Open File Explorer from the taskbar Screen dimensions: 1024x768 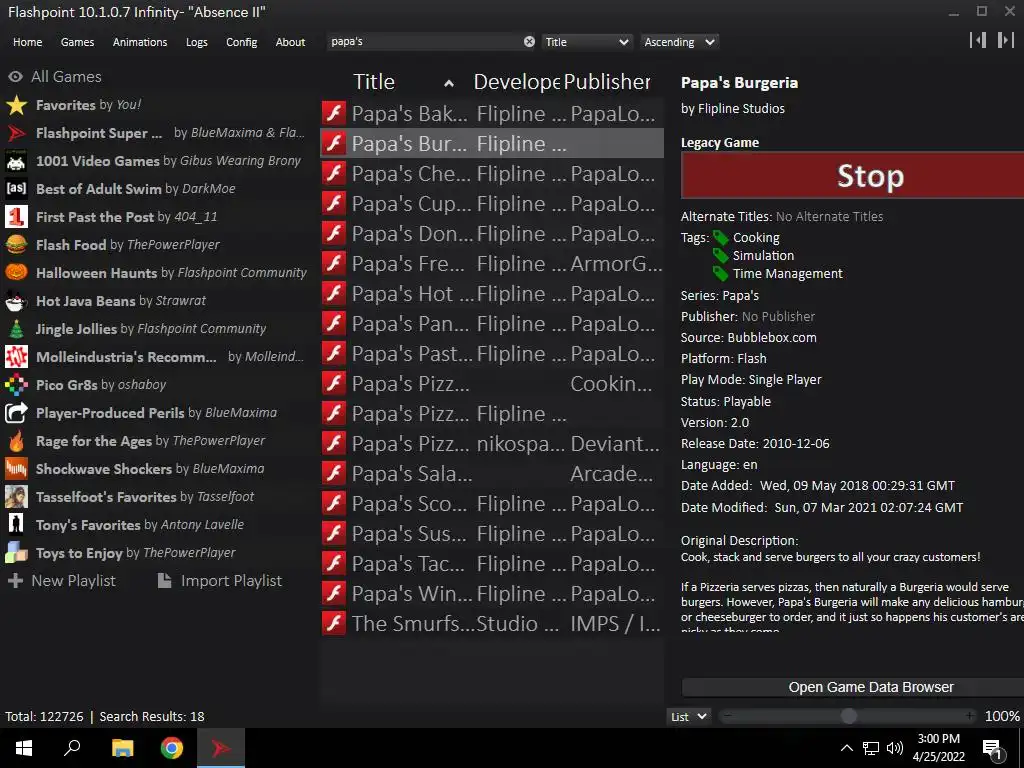pyautogui.click(x=122, y=748)
